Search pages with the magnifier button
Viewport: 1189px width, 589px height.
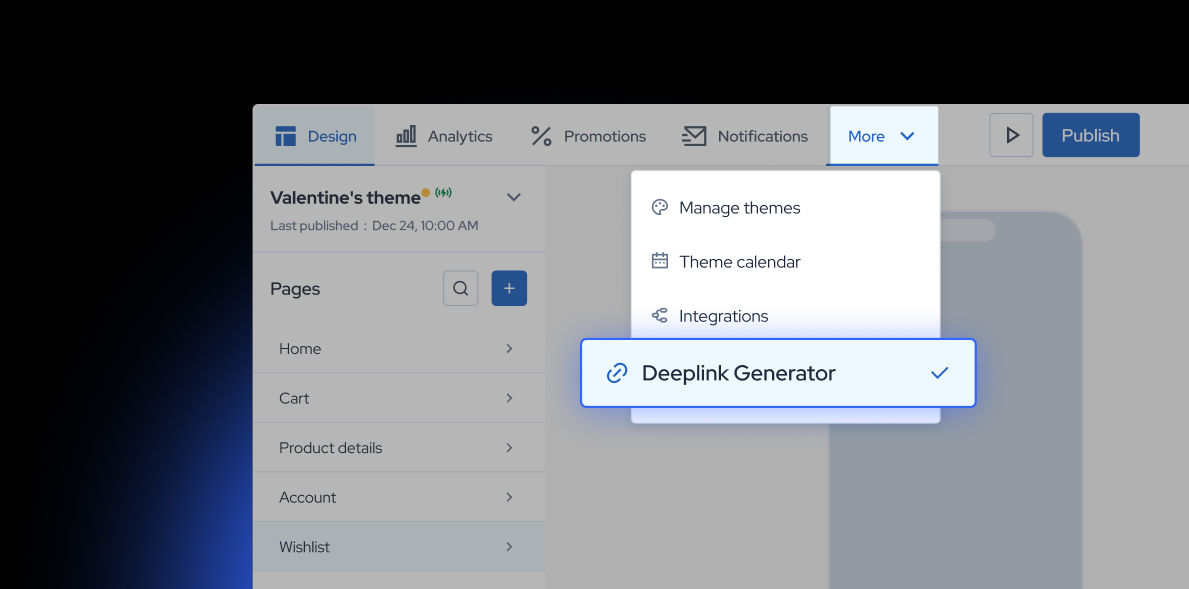point(460,288)
